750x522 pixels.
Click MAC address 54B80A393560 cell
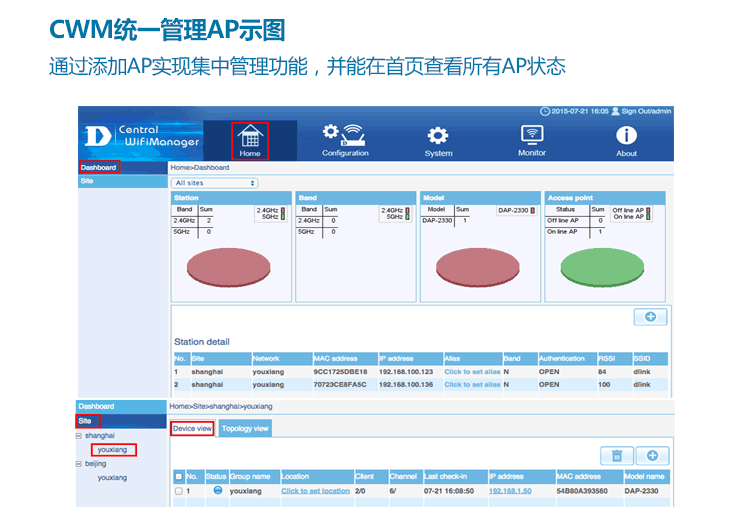pos(582,491)
